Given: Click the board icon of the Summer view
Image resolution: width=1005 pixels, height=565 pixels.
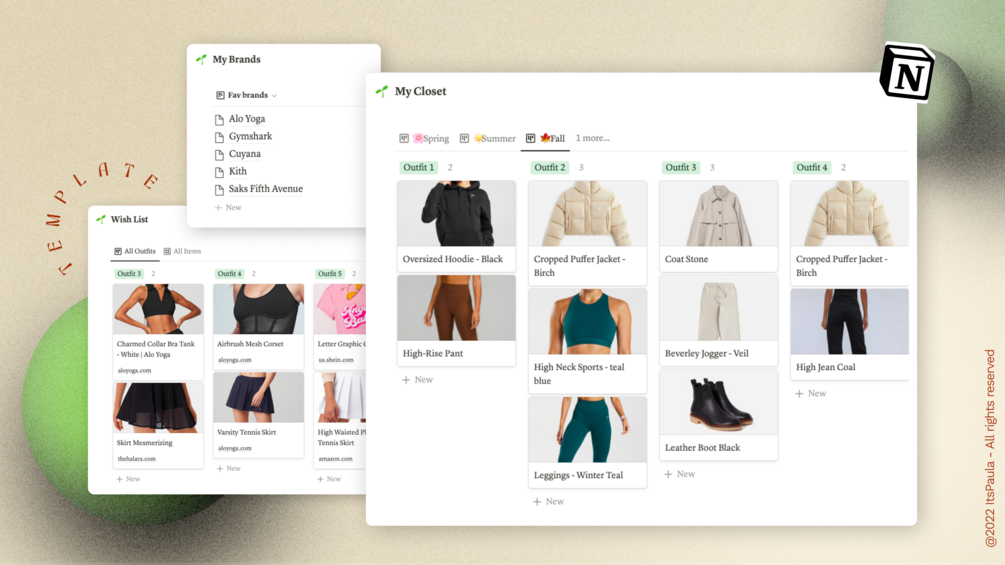Looking at the screenshot, I should tap(464, 138).
